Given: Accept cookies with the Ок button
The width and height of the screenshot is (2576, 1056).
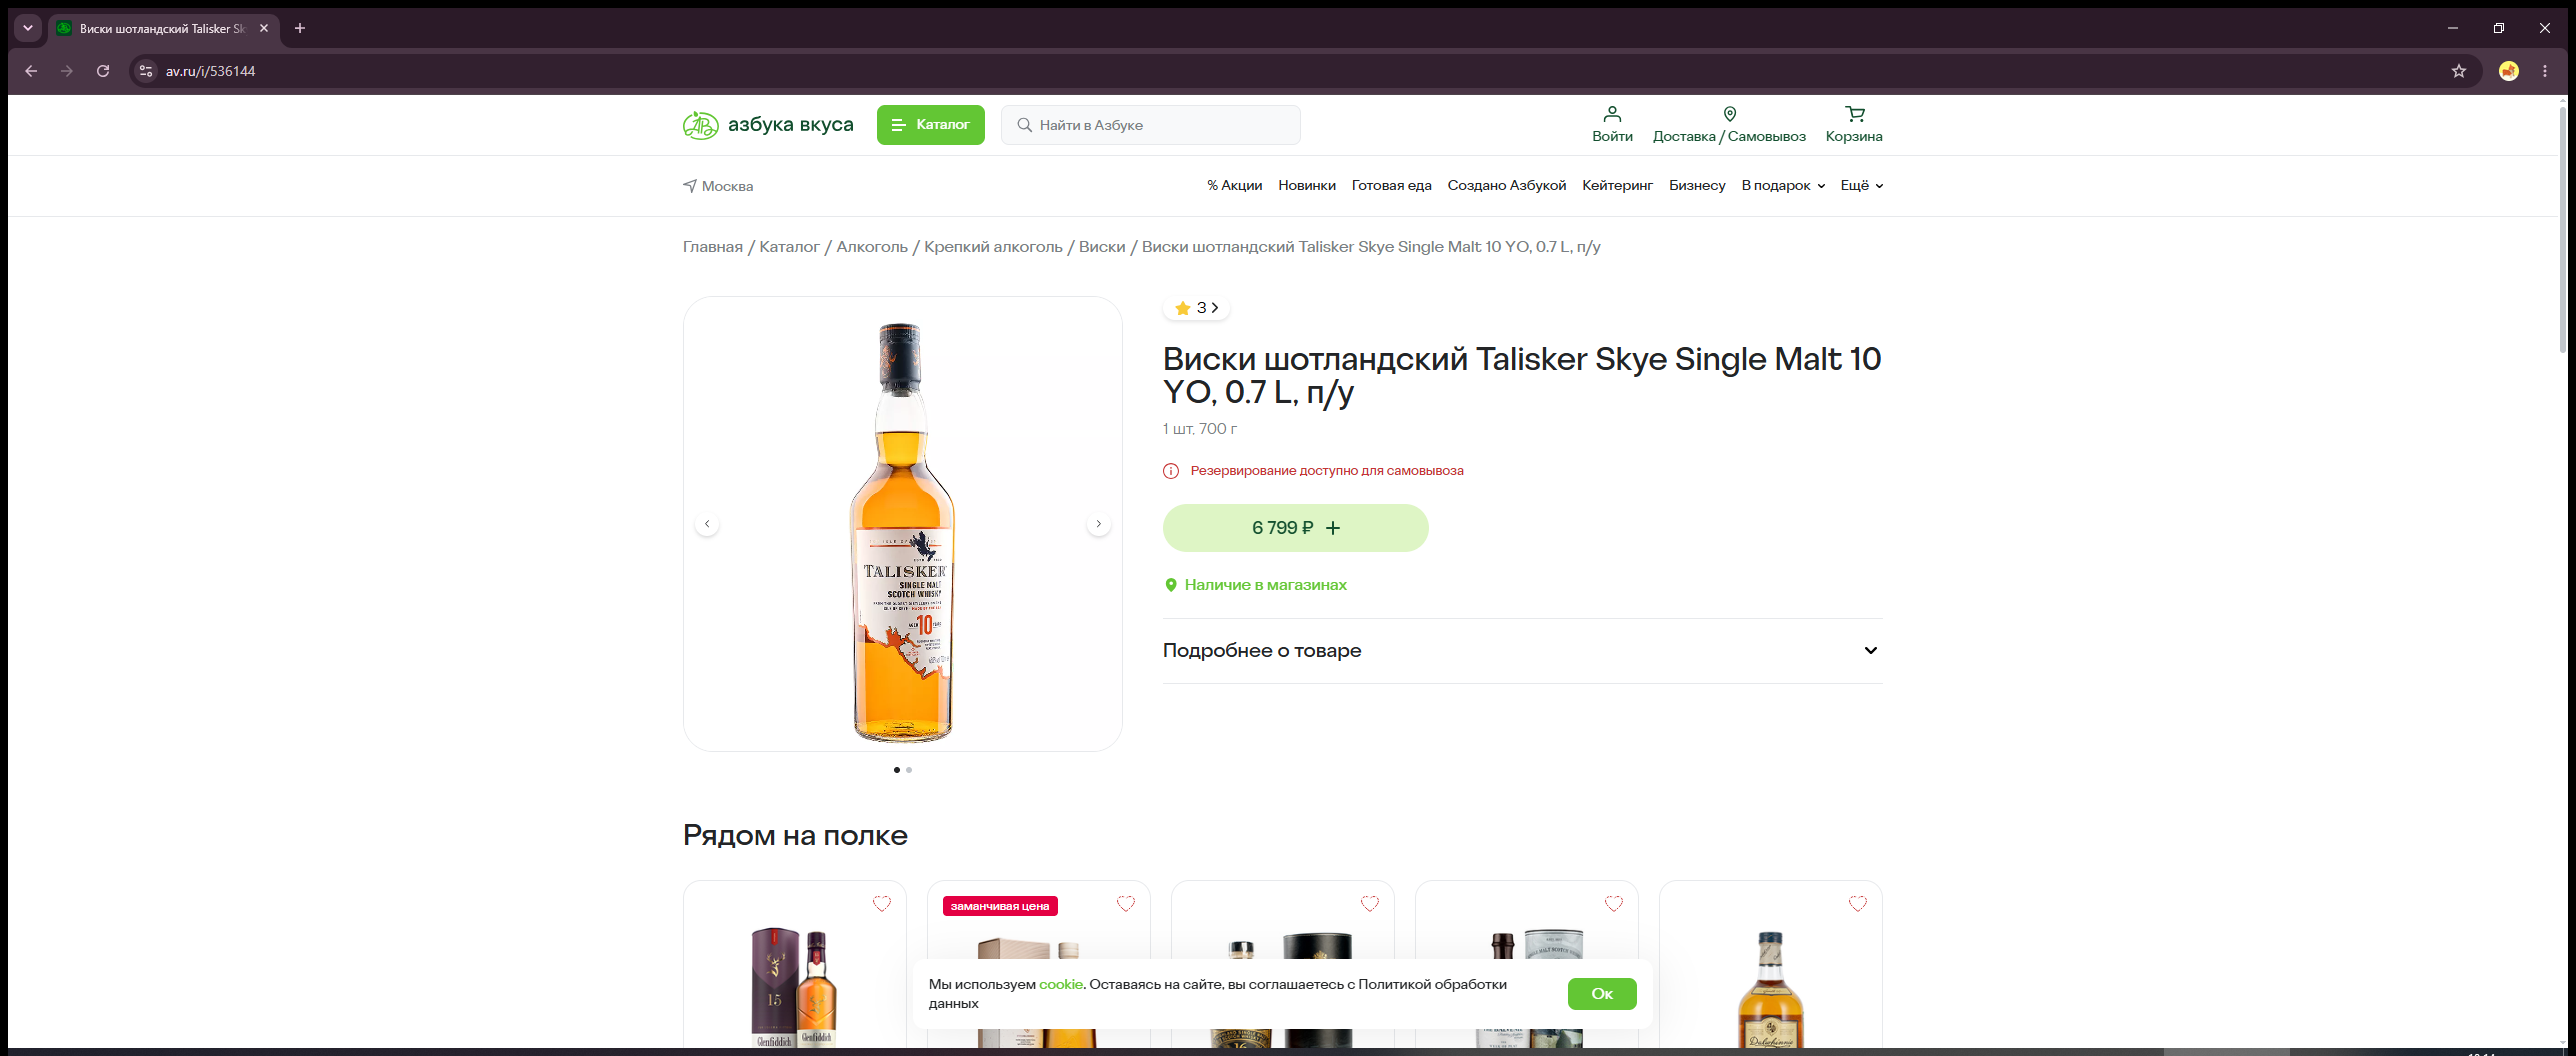Looking at the screenshot, I should pyautogui.click(x=1602, y=994).
